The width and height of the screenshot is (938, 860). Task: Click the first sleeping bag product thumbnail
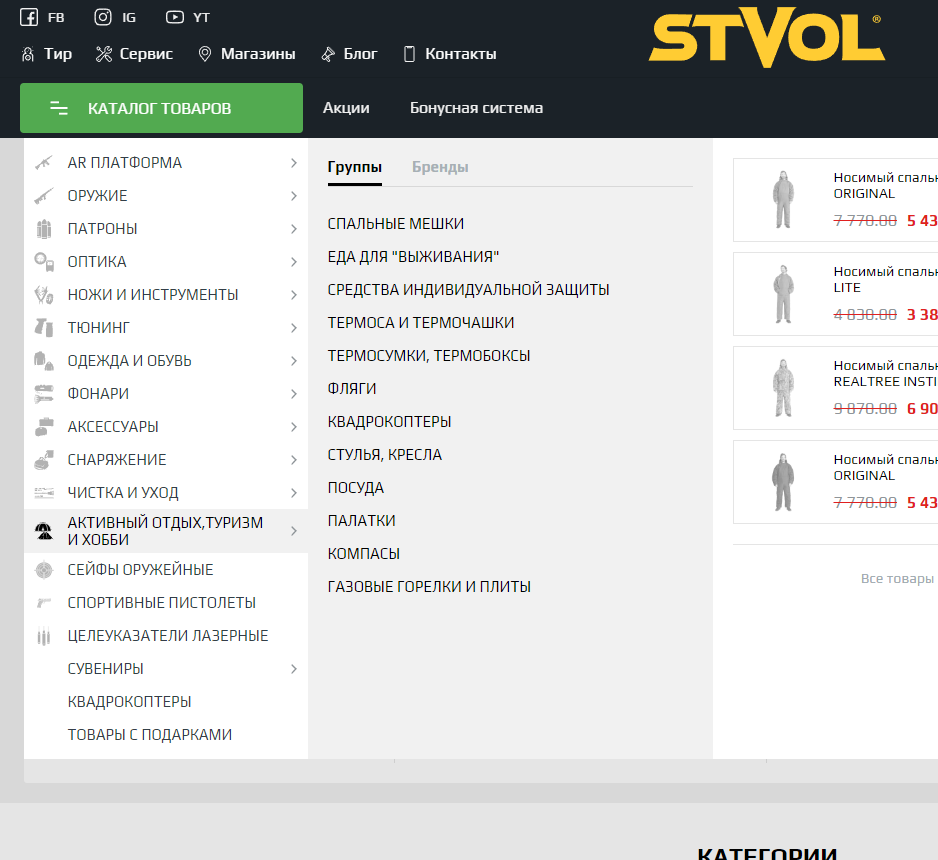click(782, 200)
